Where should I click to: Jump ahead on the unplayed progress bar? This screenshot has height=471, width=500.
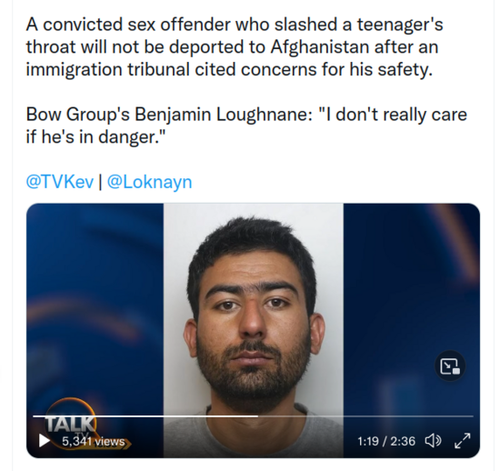pos(366,416)
